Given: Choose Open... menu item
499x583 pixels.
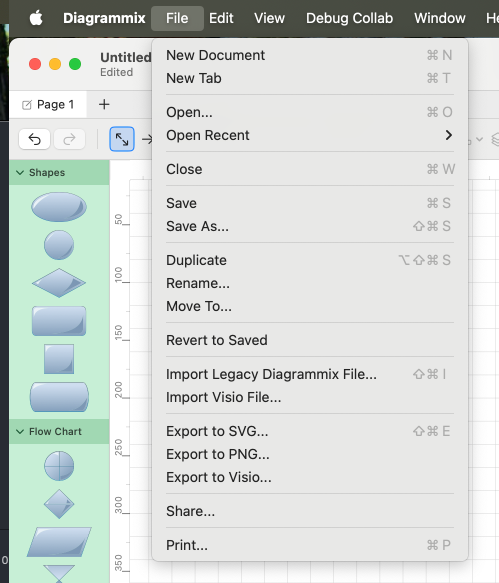Looking at the screenshot, I should pyautogui.click(x=310, y=112).
